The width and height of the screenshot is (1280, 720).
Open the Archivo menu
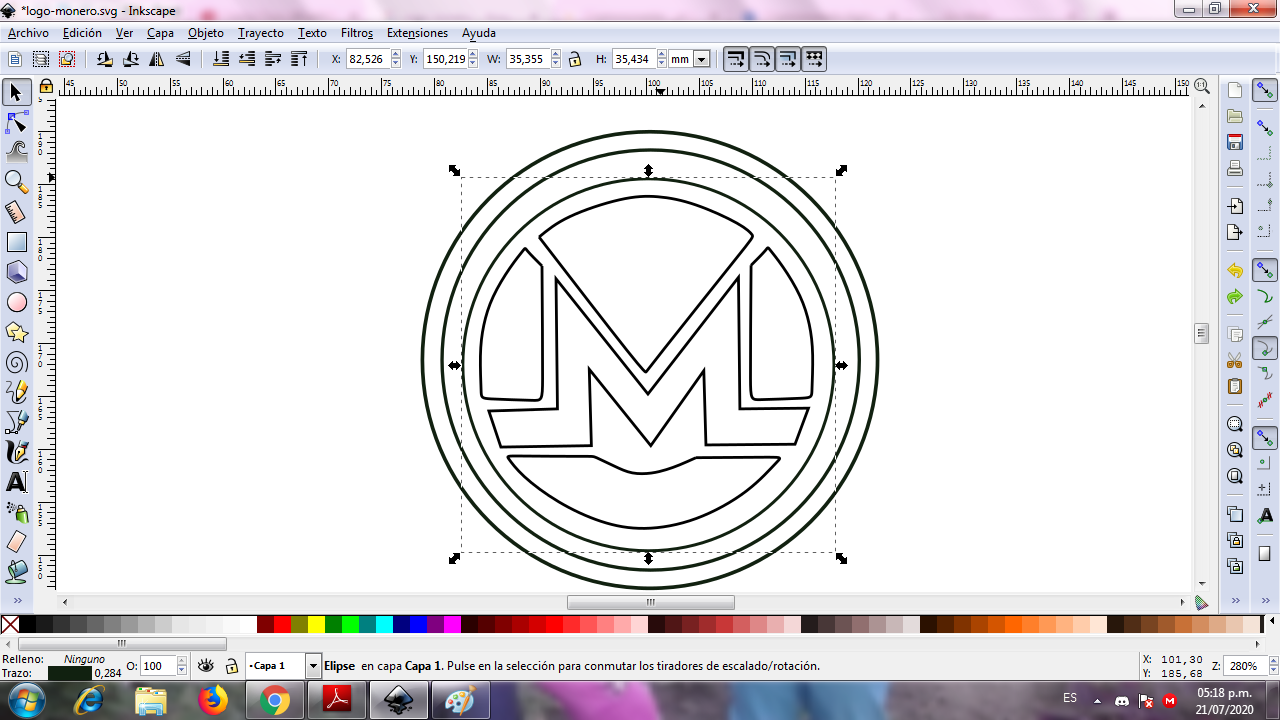(28, 33)
